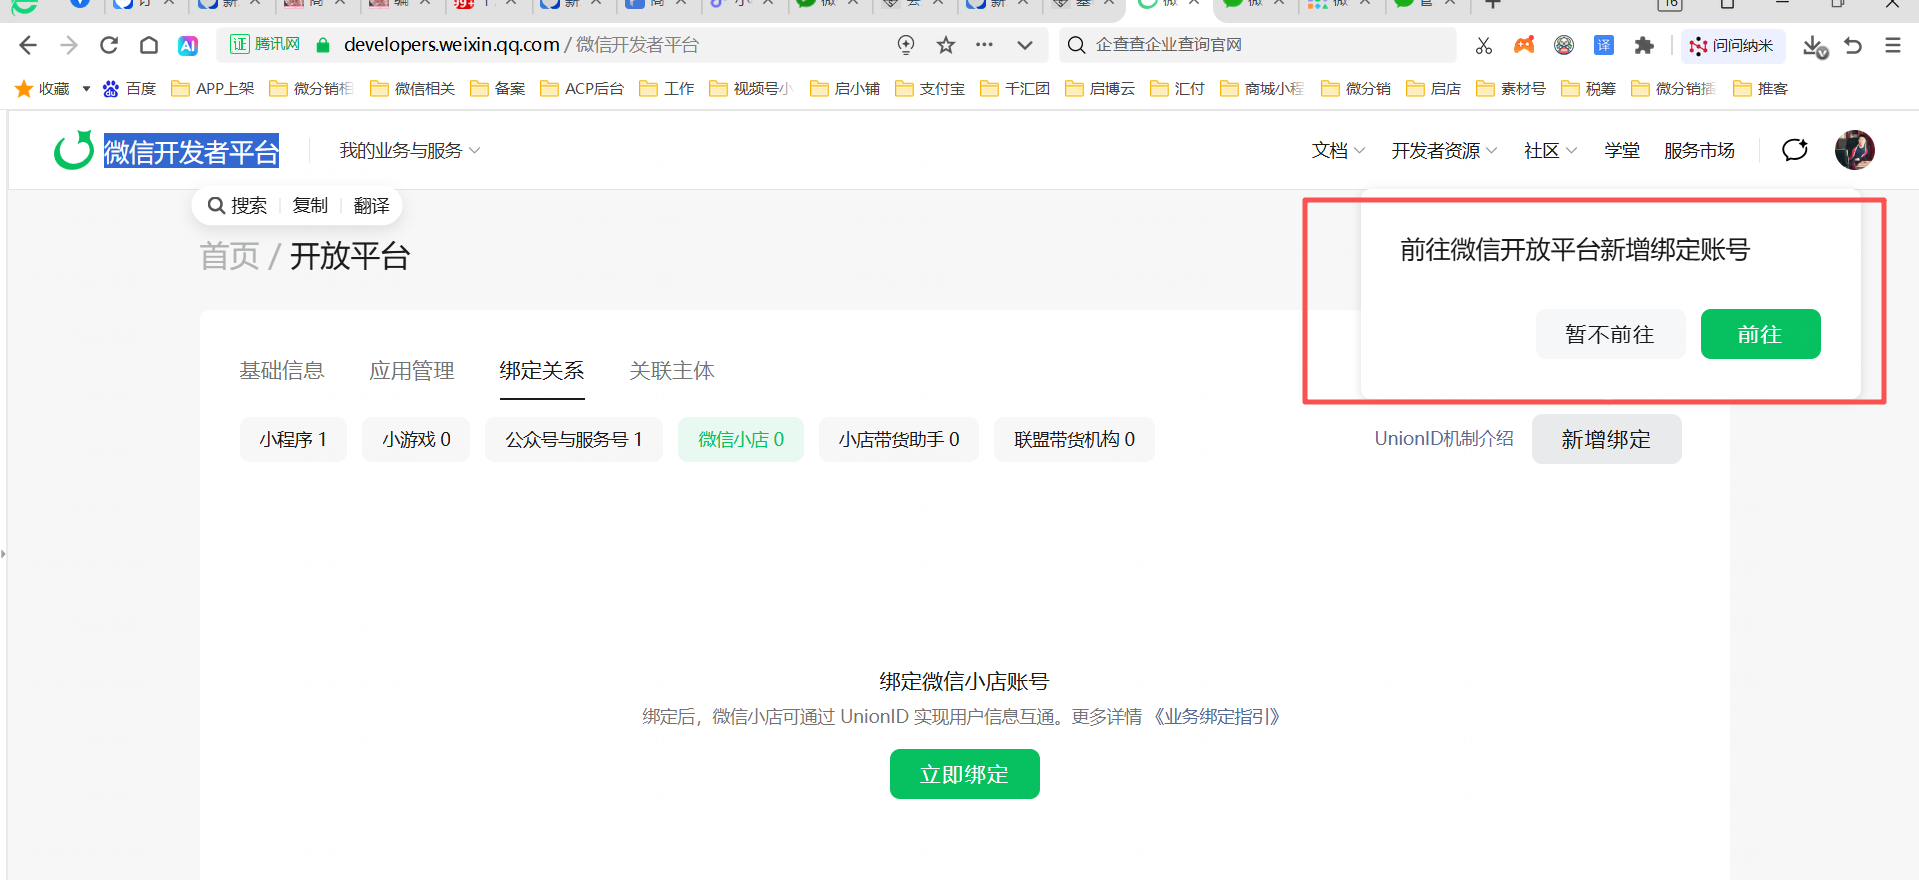The height and width of the screenshot is (880, 1919).
Task: Click the magnifier icon in the search box
Action: tap(1077, 45)
